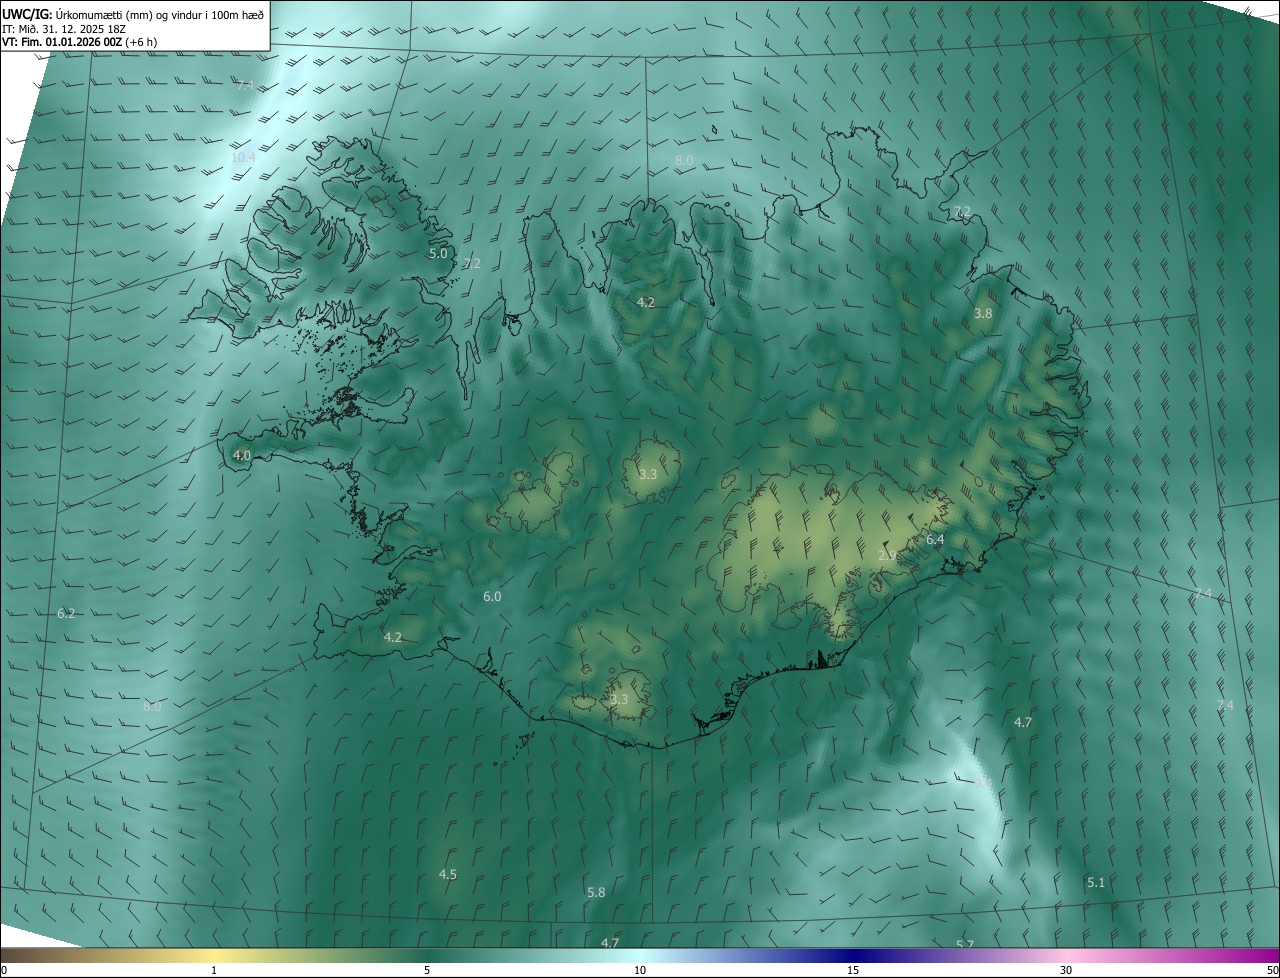Click the 2.9 value label on the large glacier
Viewport: 1280px width, 978px height.
886,555
